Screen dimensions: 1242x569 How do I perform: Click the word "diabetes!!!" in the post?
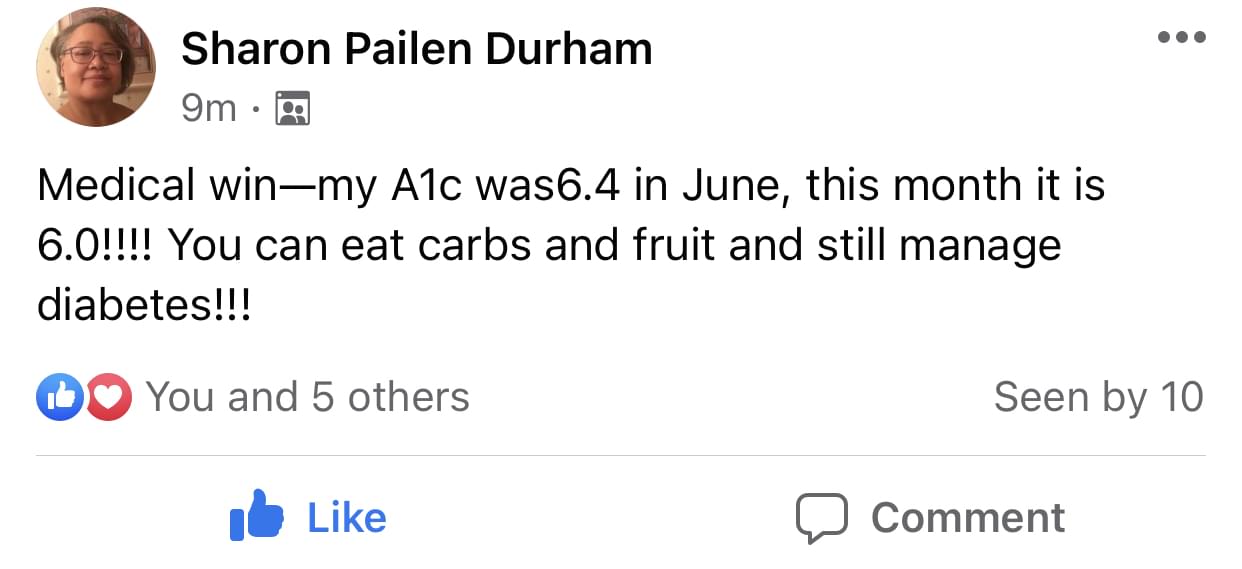click(x=143, y=305)
